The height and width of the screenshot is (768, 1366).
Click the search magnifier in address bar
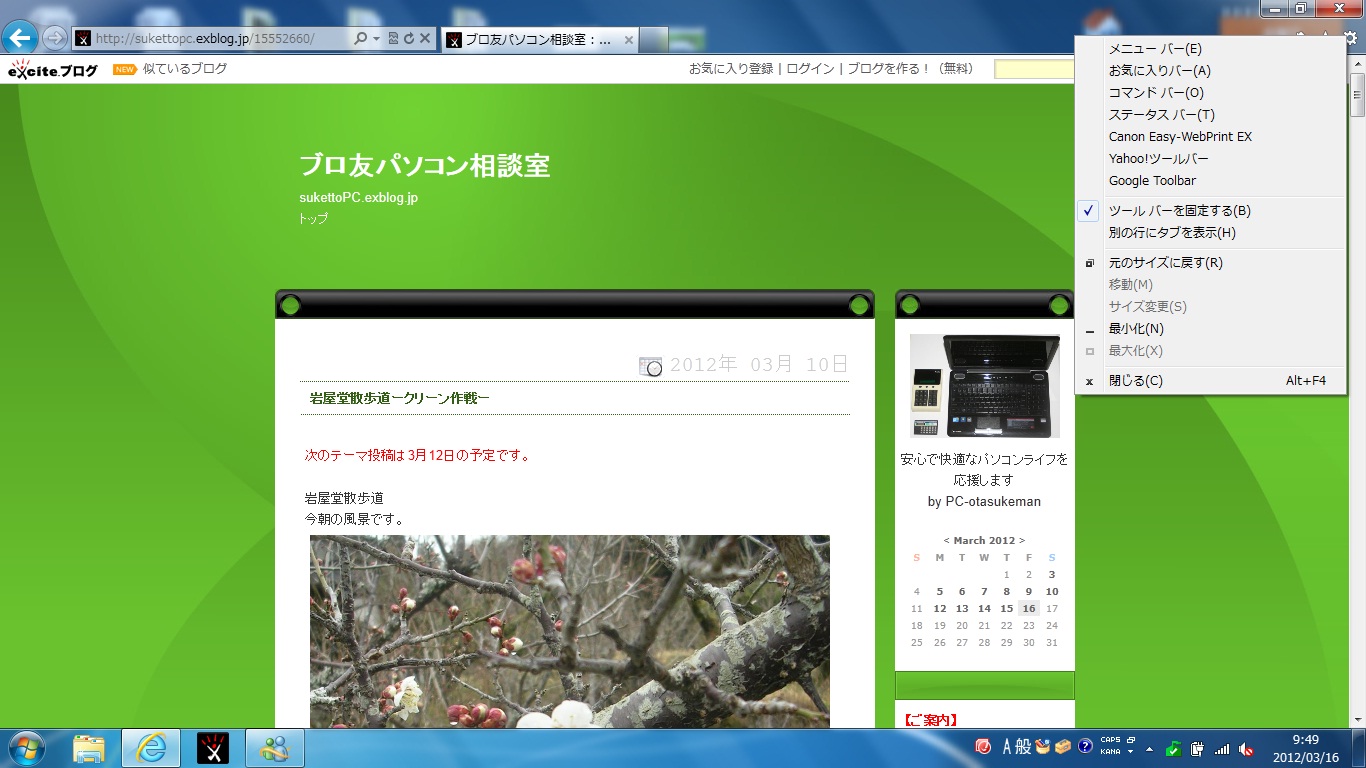point(360,38)
